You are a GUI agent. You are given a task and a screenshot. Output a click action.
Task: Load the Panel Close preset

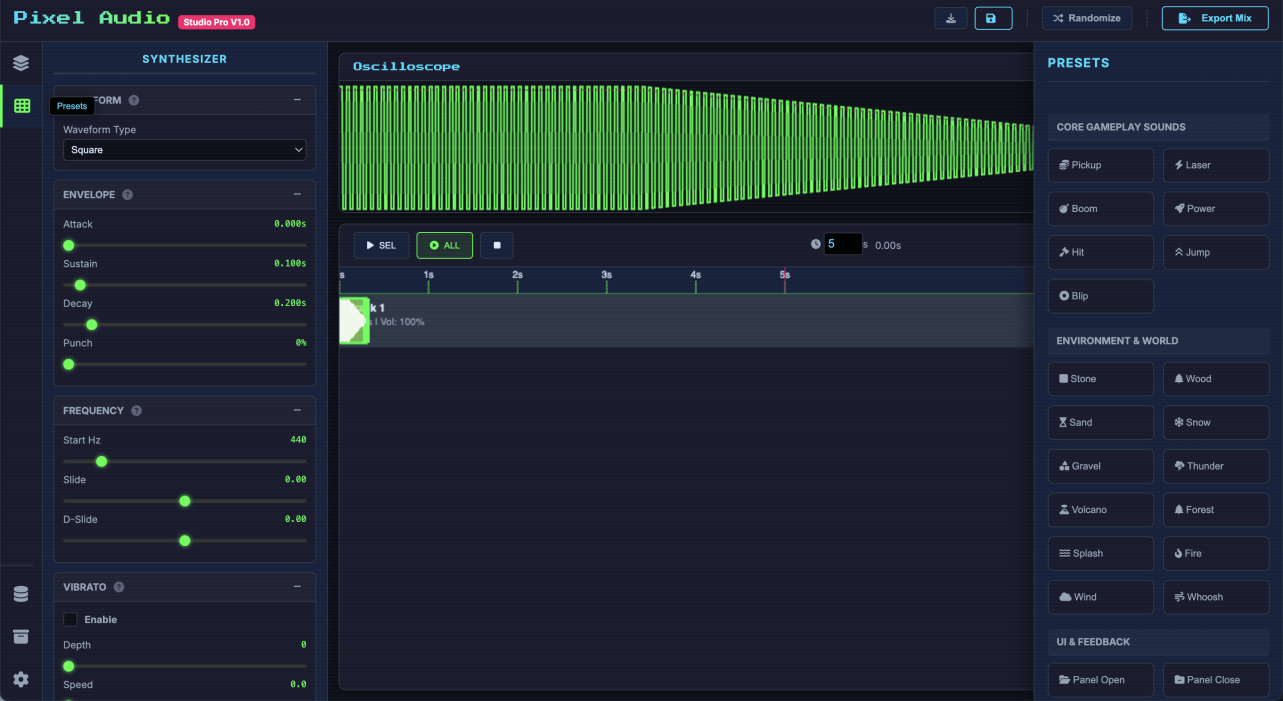coord(1216,680)
